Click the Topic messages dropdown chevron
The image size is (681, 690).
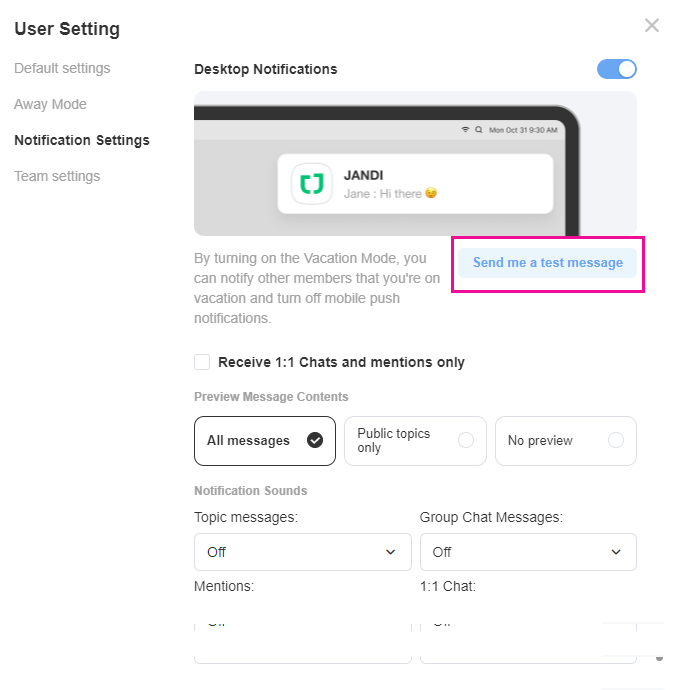coord(390,552)
